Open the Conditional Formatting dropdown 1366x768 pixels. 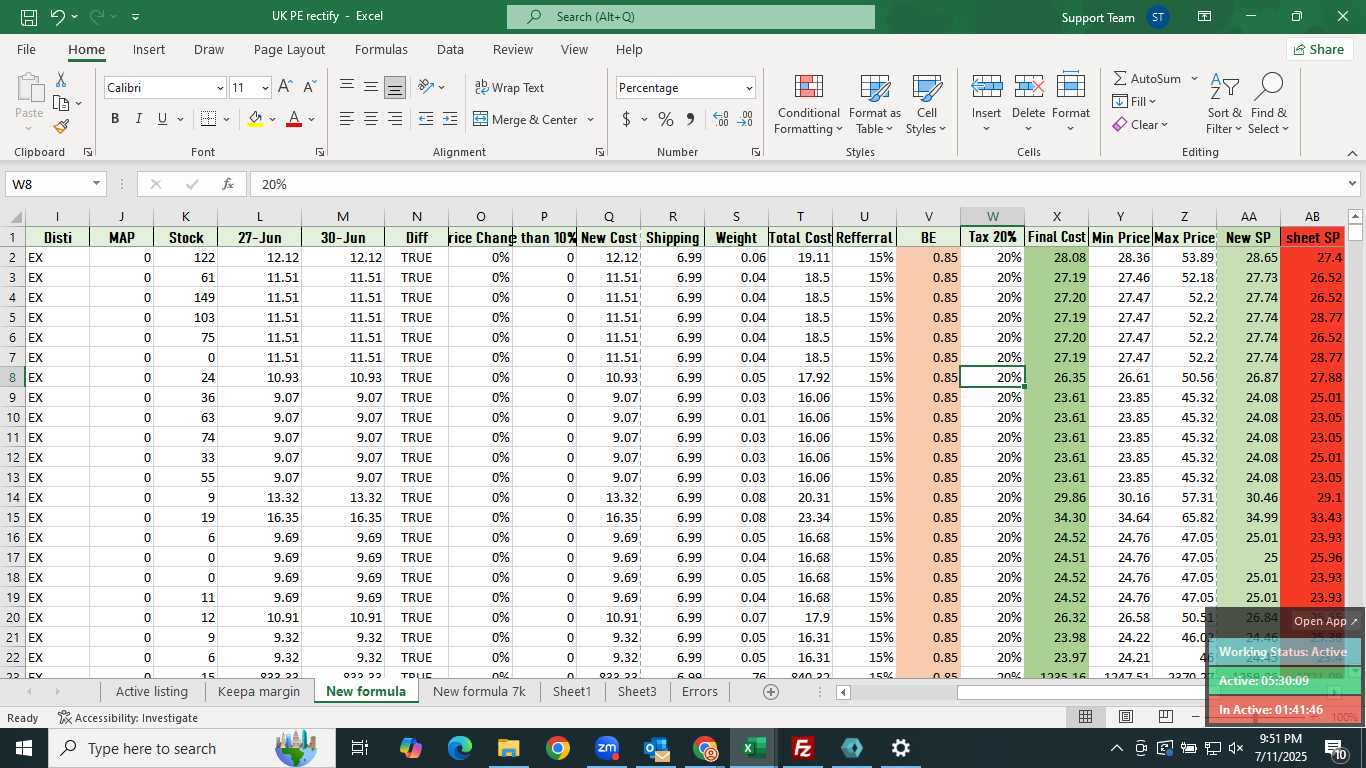(808, 103)
